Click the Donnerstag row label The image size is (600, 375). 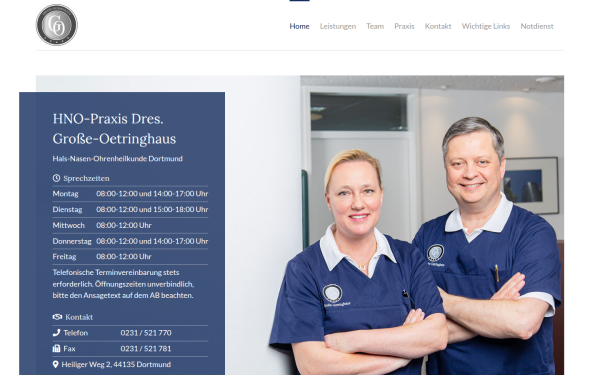pos(72,241)
